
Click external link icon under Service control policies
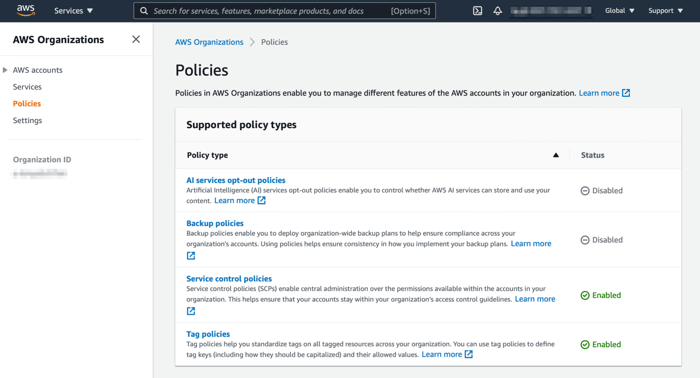[x=191, y=311]
